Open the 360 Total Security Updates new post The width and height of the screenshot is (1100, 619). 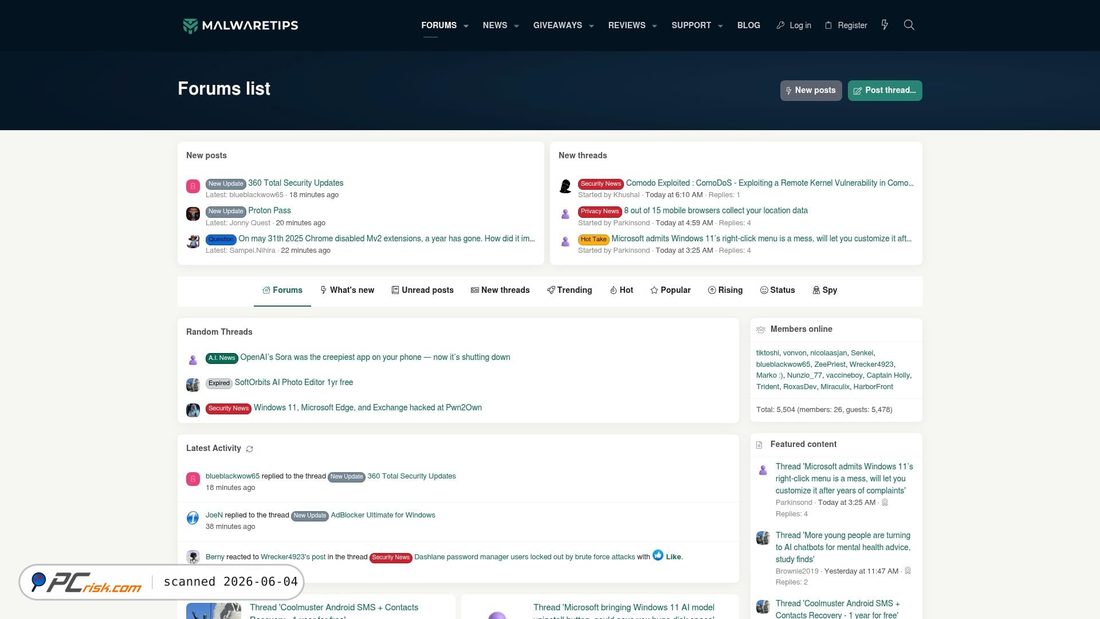click(295, 183)
